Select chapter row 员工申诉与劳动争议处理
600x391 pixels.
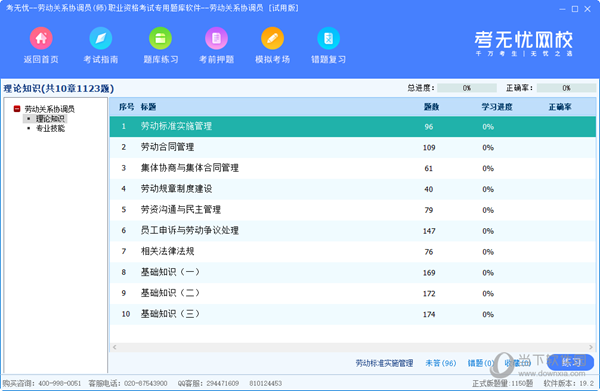click(x=352, y=231)
